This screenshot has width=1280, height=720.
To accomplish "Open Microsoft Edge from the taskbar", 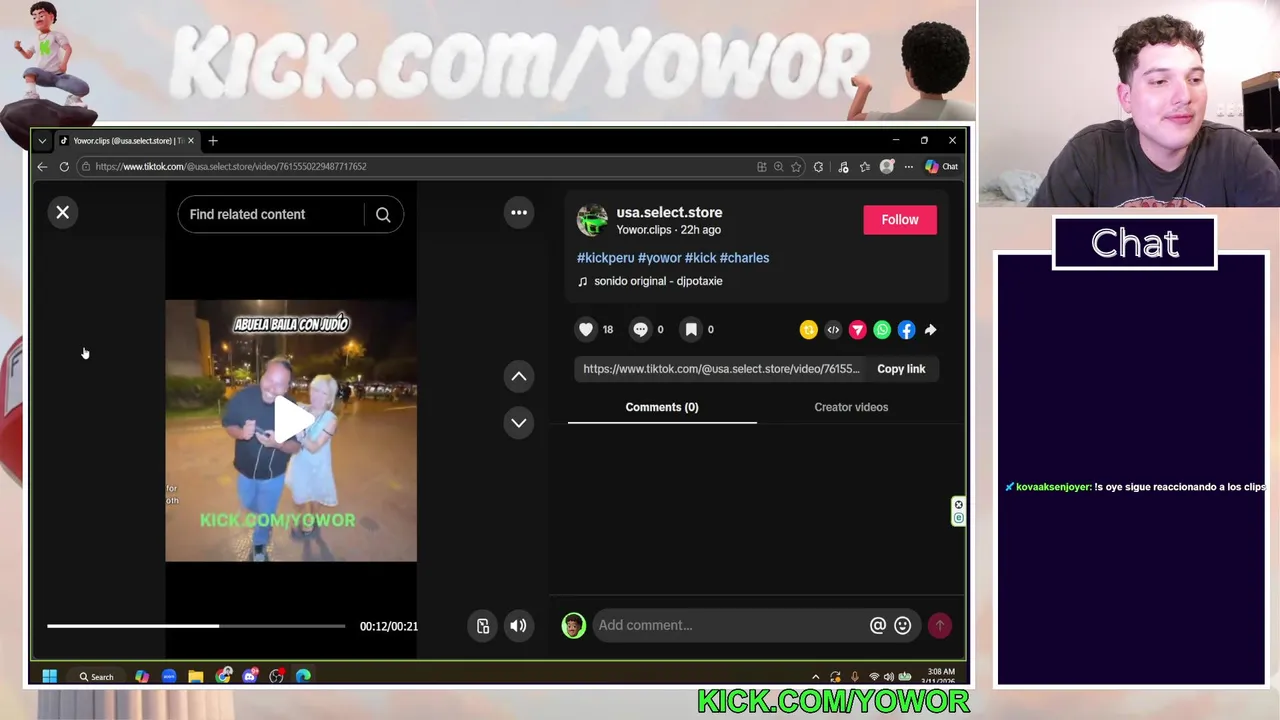I will 303,677.
